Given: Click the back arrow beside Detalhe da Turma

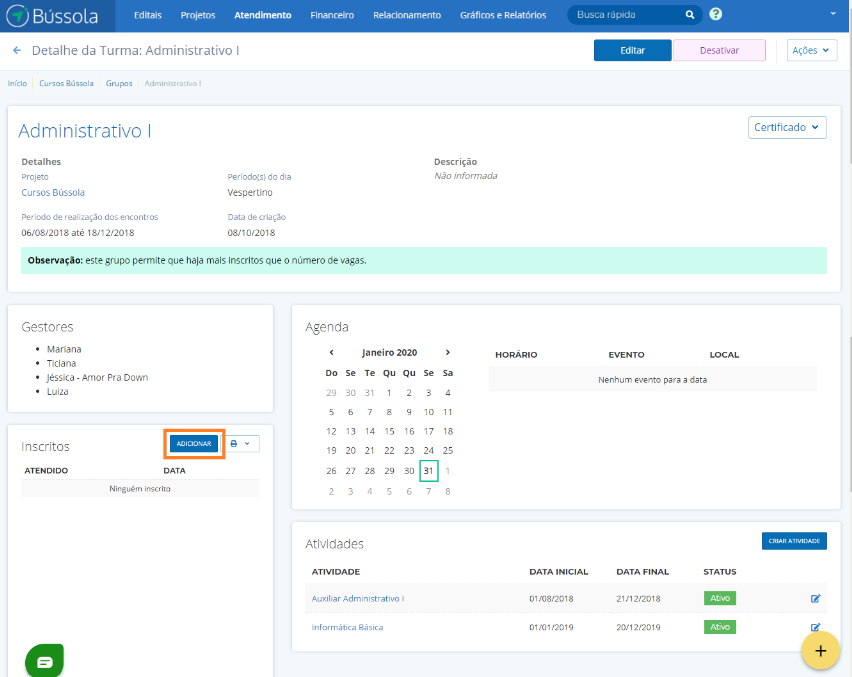Looking at the screenshot, I should [17, 50].
